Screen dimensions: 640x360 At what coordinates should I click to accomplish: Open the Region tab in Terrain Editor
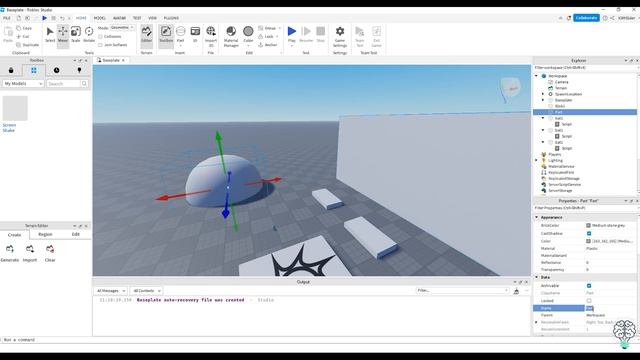(45, 234)
